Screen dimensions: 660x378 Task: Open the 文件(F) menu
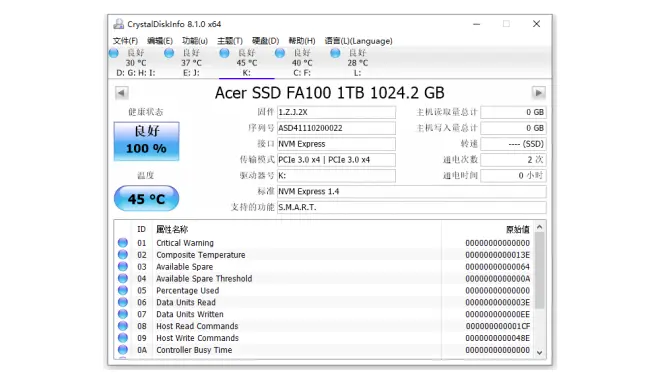pos(125,41)
